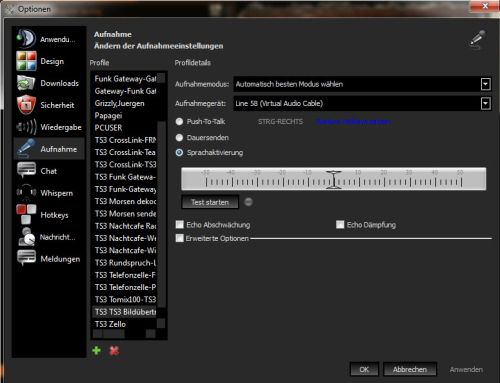The width and height of the screenshot is (500, 383).
Task: Open the Aufnahmemodus dropdown arrow
Action: tap(486, 84)
